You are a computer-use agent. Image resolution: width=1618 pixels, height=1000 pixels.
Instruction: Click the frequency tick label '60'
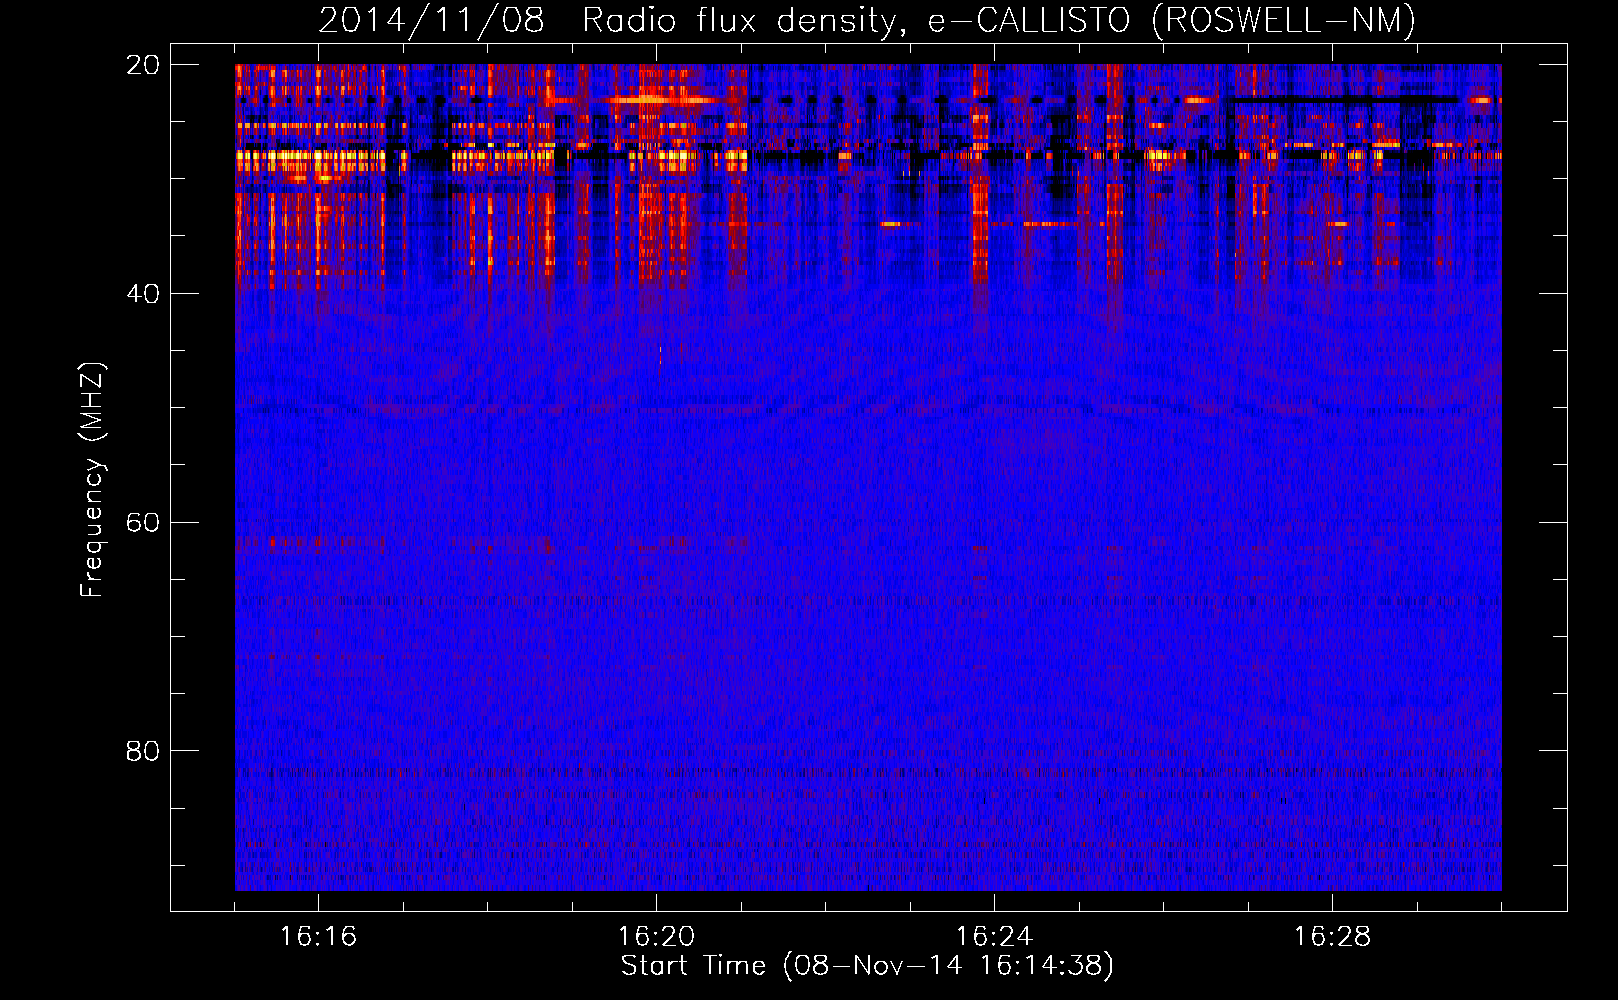pyautogui.click(x=143, y=523)
